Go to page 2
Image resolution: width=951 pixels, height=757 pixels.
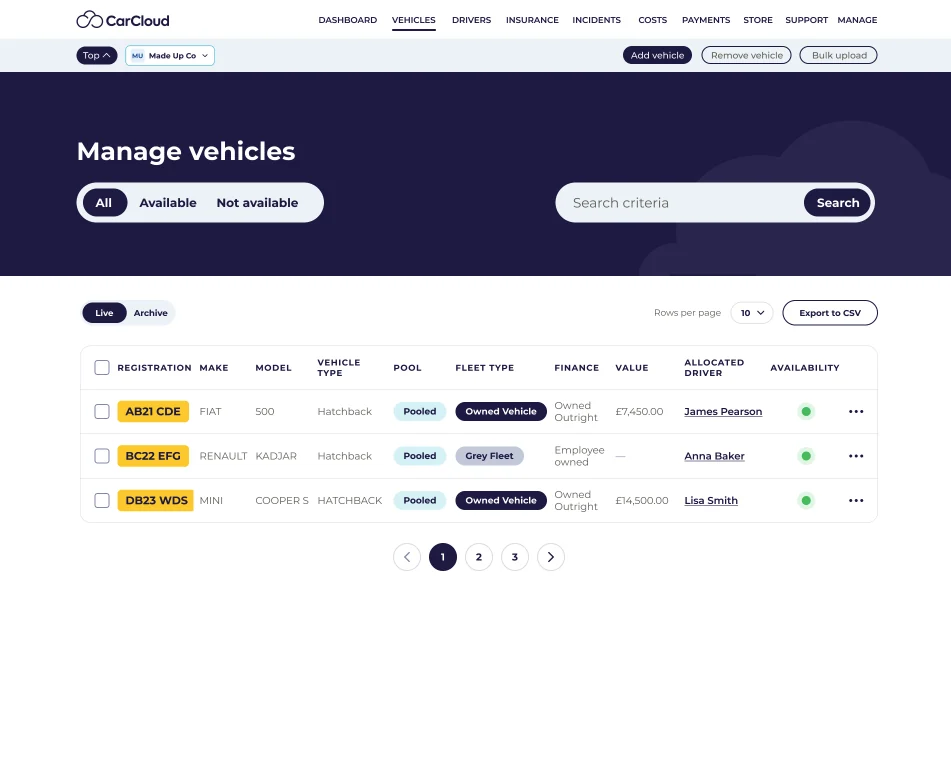pos(479,557)
